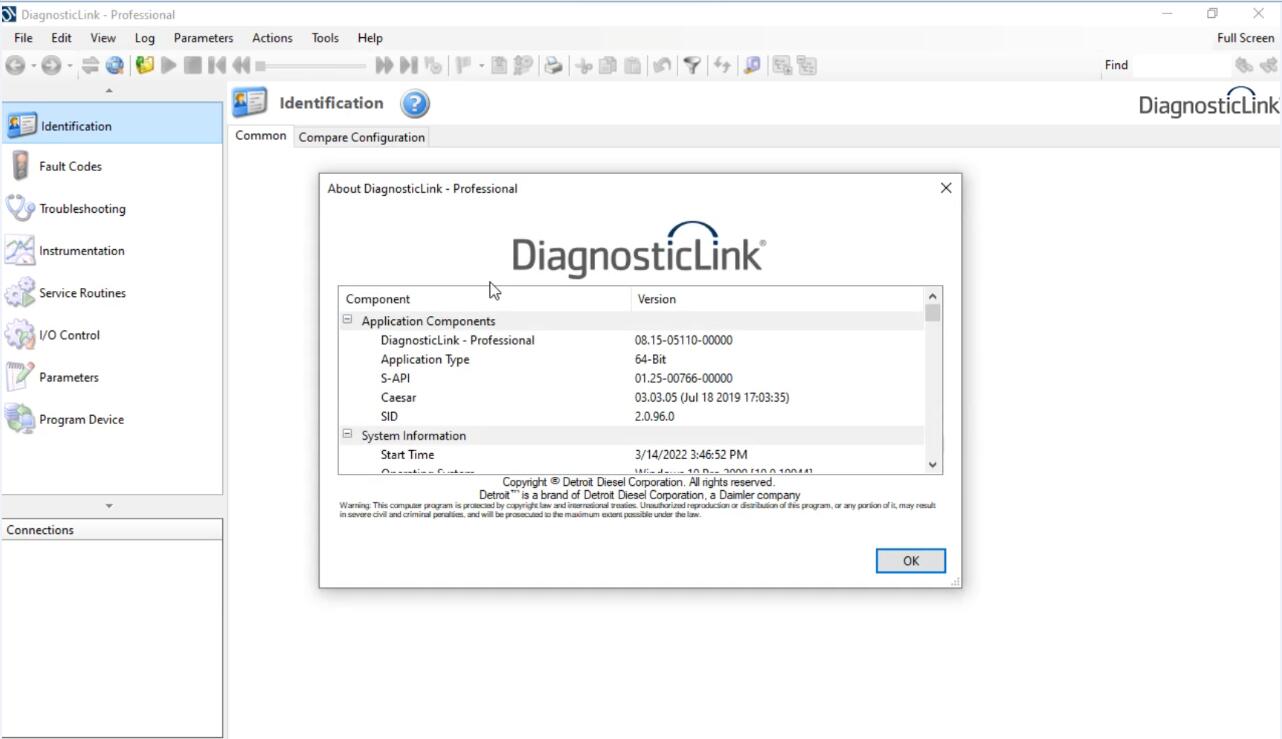The image size is (1282, 739).
Task: Click the copy toolbar icon
Action: [607, 65]
